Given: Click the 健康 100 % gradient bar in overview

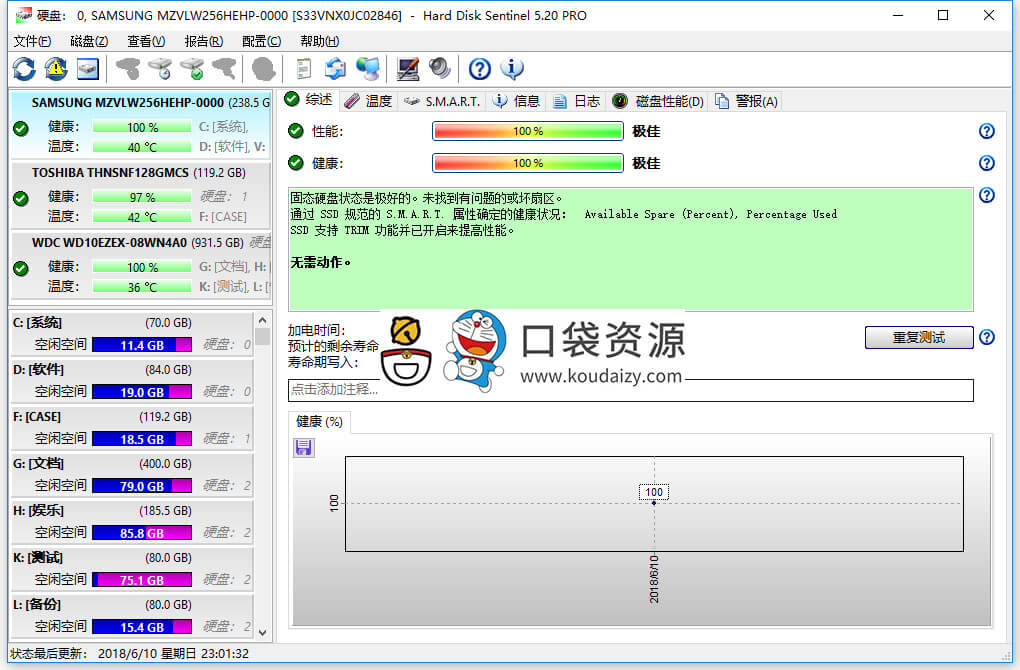Looking at the screenshot, I should click(x=528, y=163).
